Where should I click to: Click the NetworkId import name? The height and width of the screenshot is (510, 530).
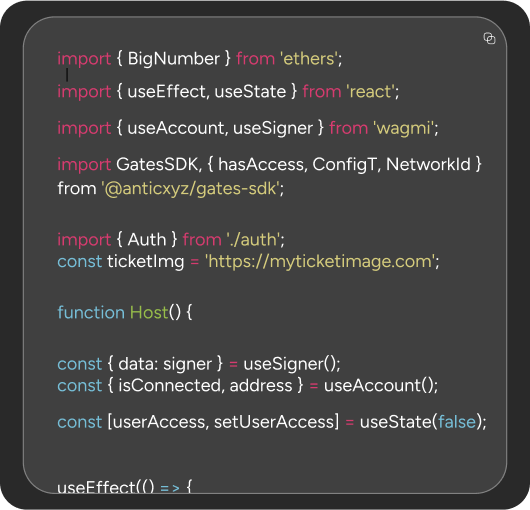(428, 165)
